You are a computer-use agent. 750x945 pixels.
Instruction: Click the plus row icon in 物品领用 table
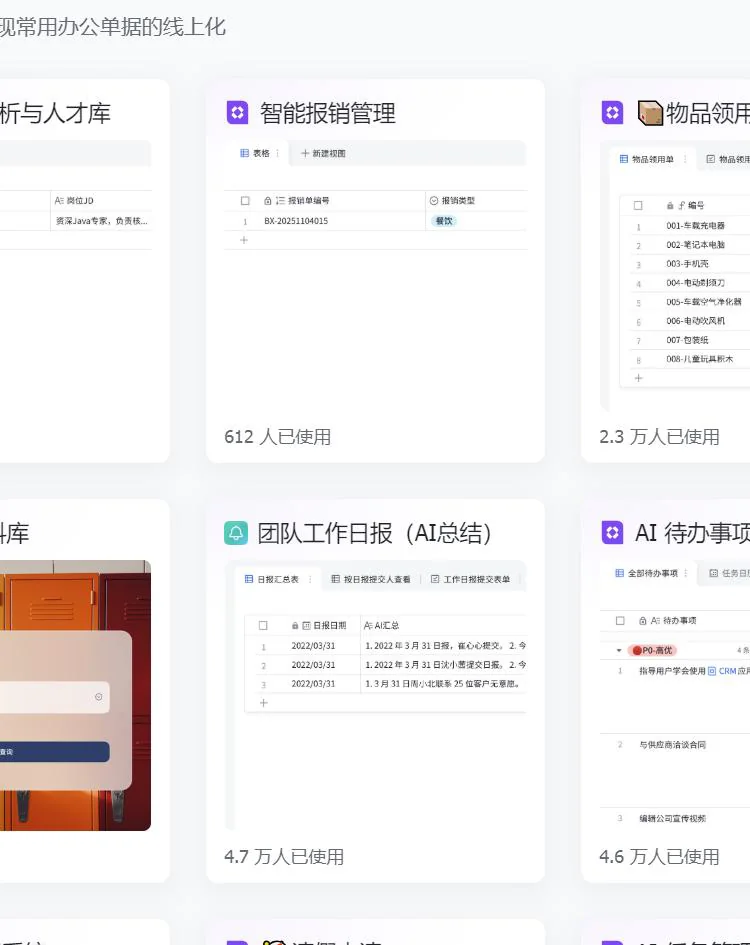point(638,378)
